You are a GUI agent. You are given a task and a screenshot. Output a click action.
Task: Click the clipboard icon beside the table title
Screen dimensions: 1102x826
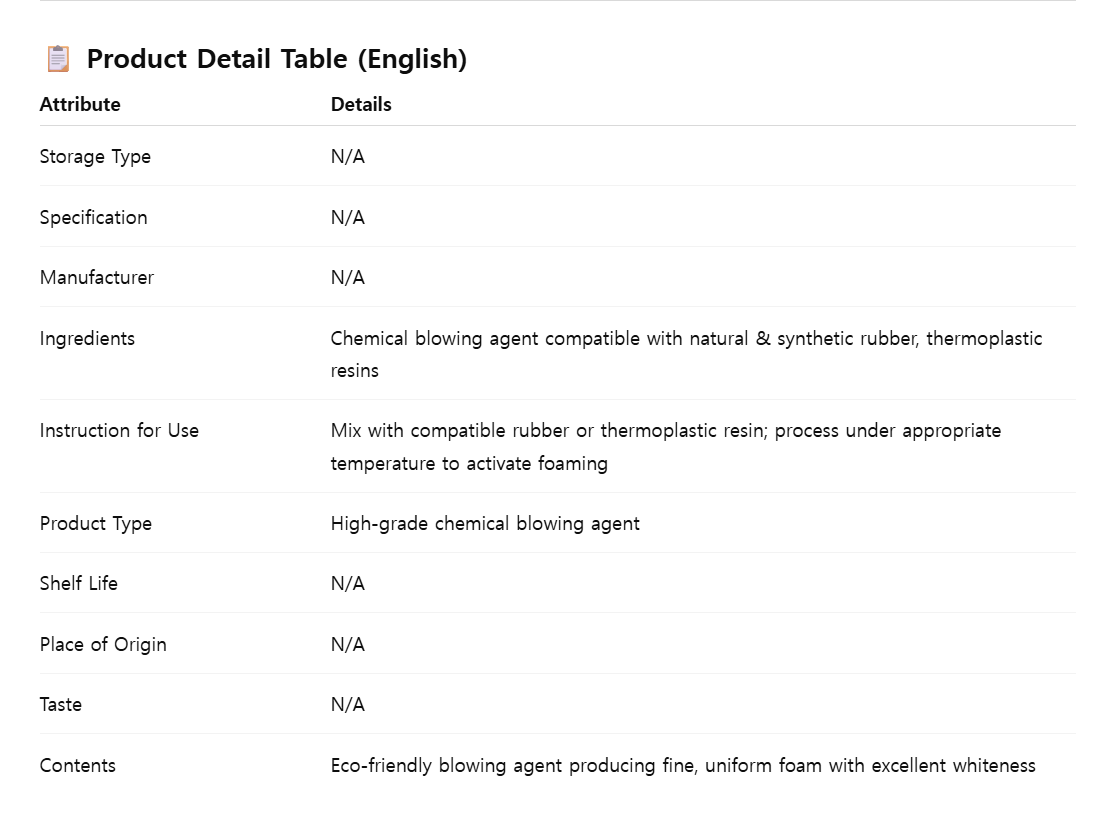tap(58, 59)
